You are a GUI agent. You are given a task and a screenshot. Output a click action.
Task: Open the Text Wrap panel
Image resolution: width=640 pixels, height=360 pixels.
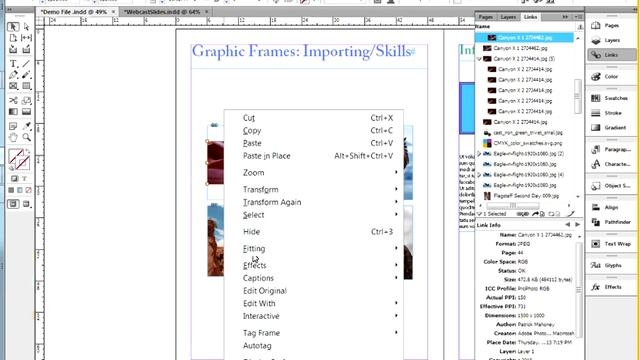click(611, 244)
